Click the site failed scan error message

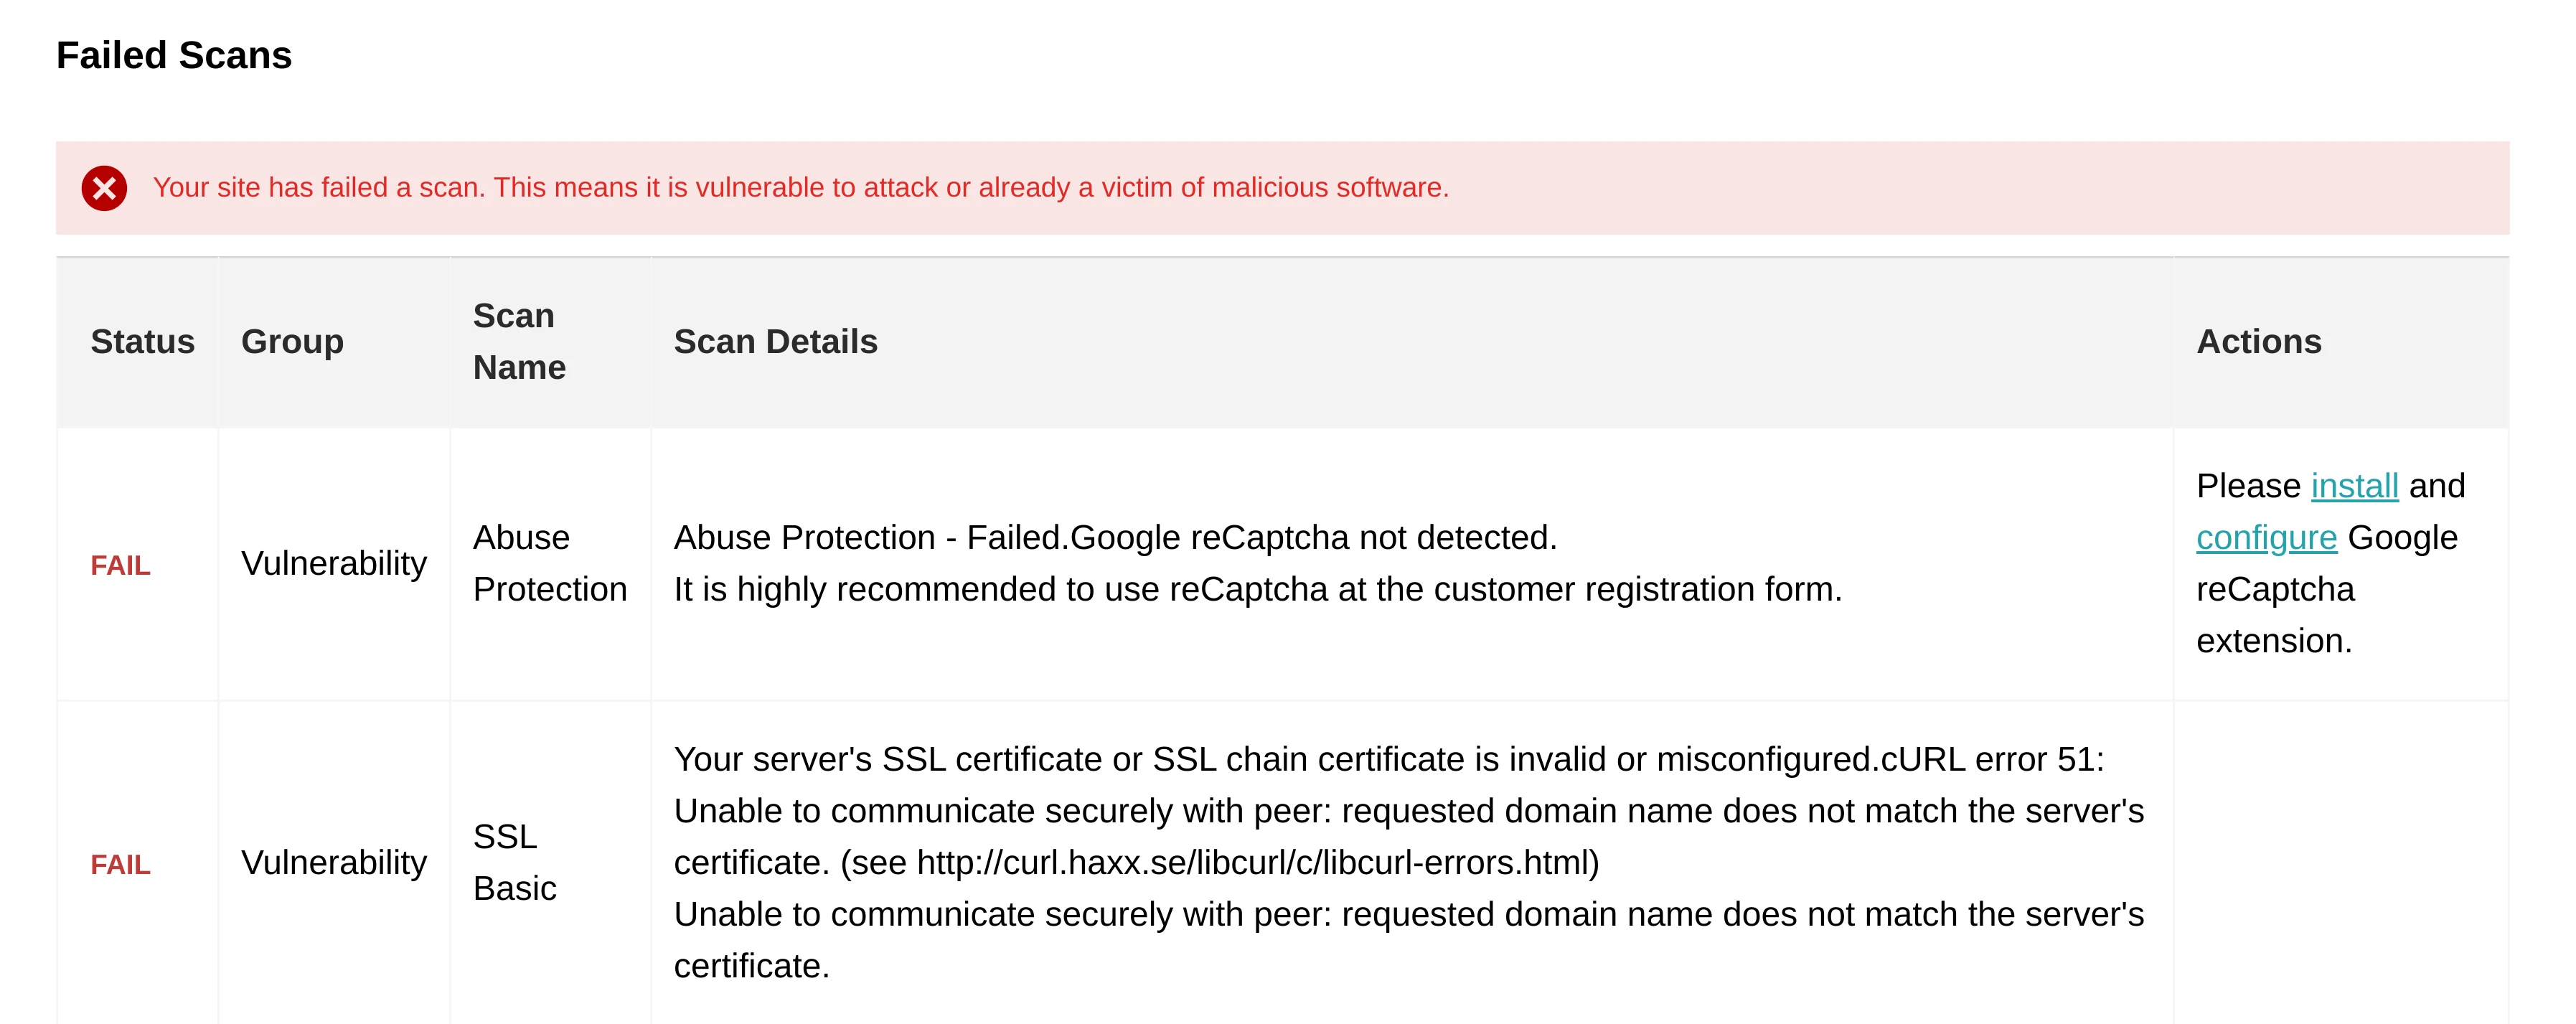coord(800,188)
